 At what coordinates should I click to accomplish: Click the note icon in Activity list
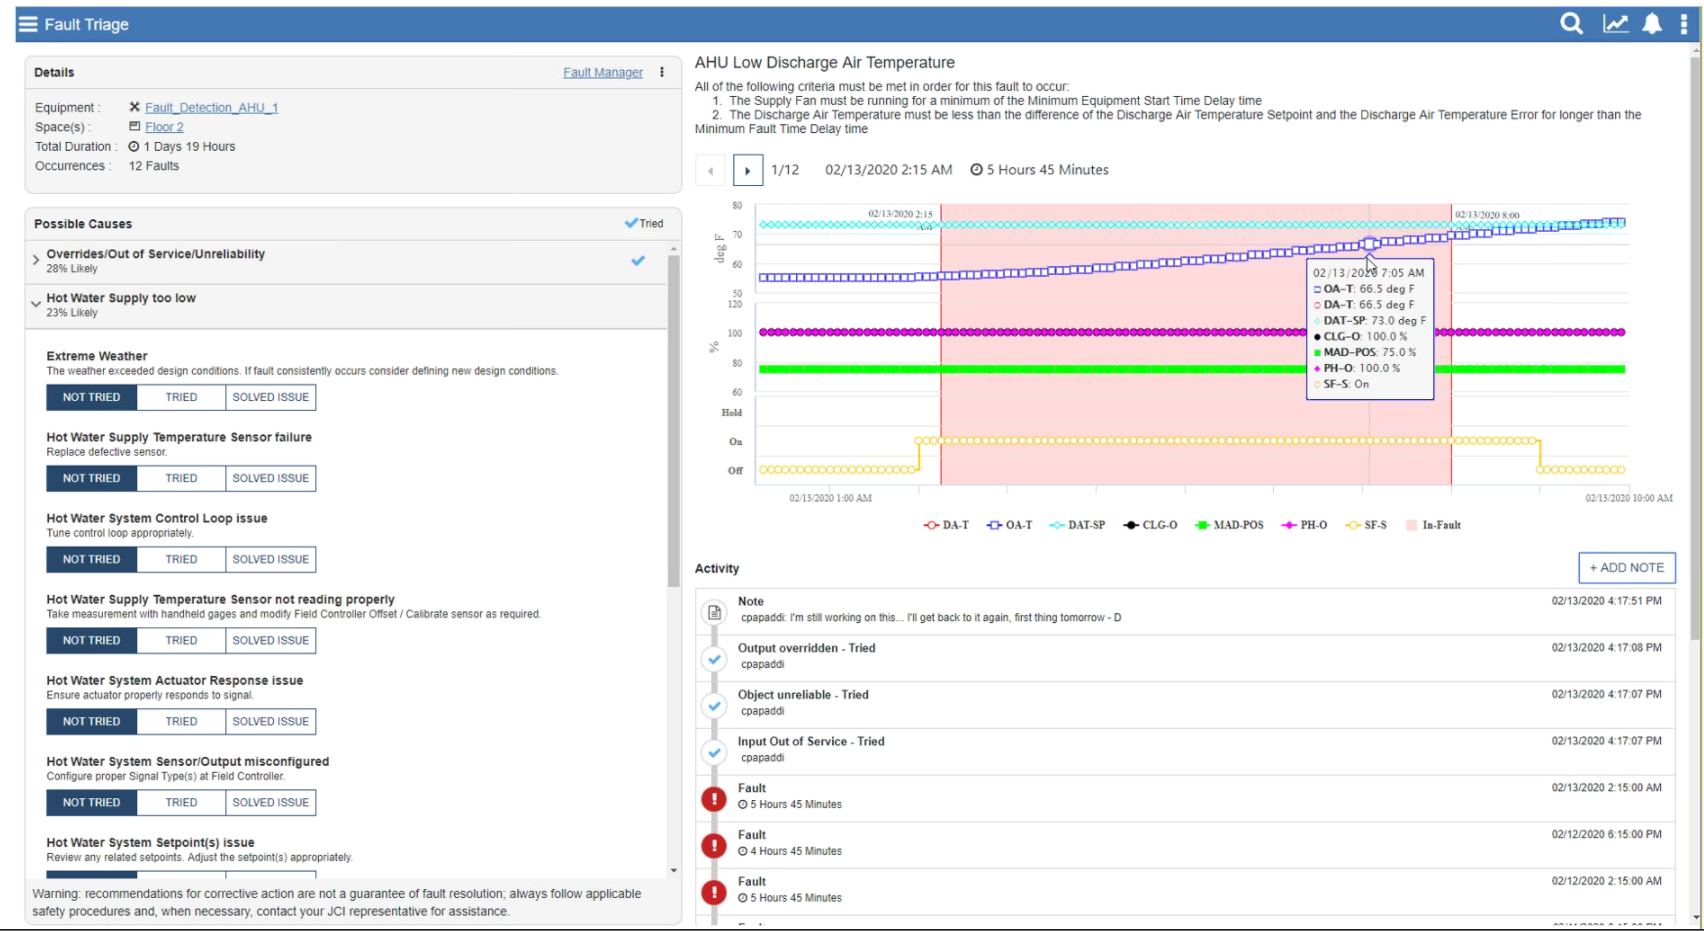714,612
